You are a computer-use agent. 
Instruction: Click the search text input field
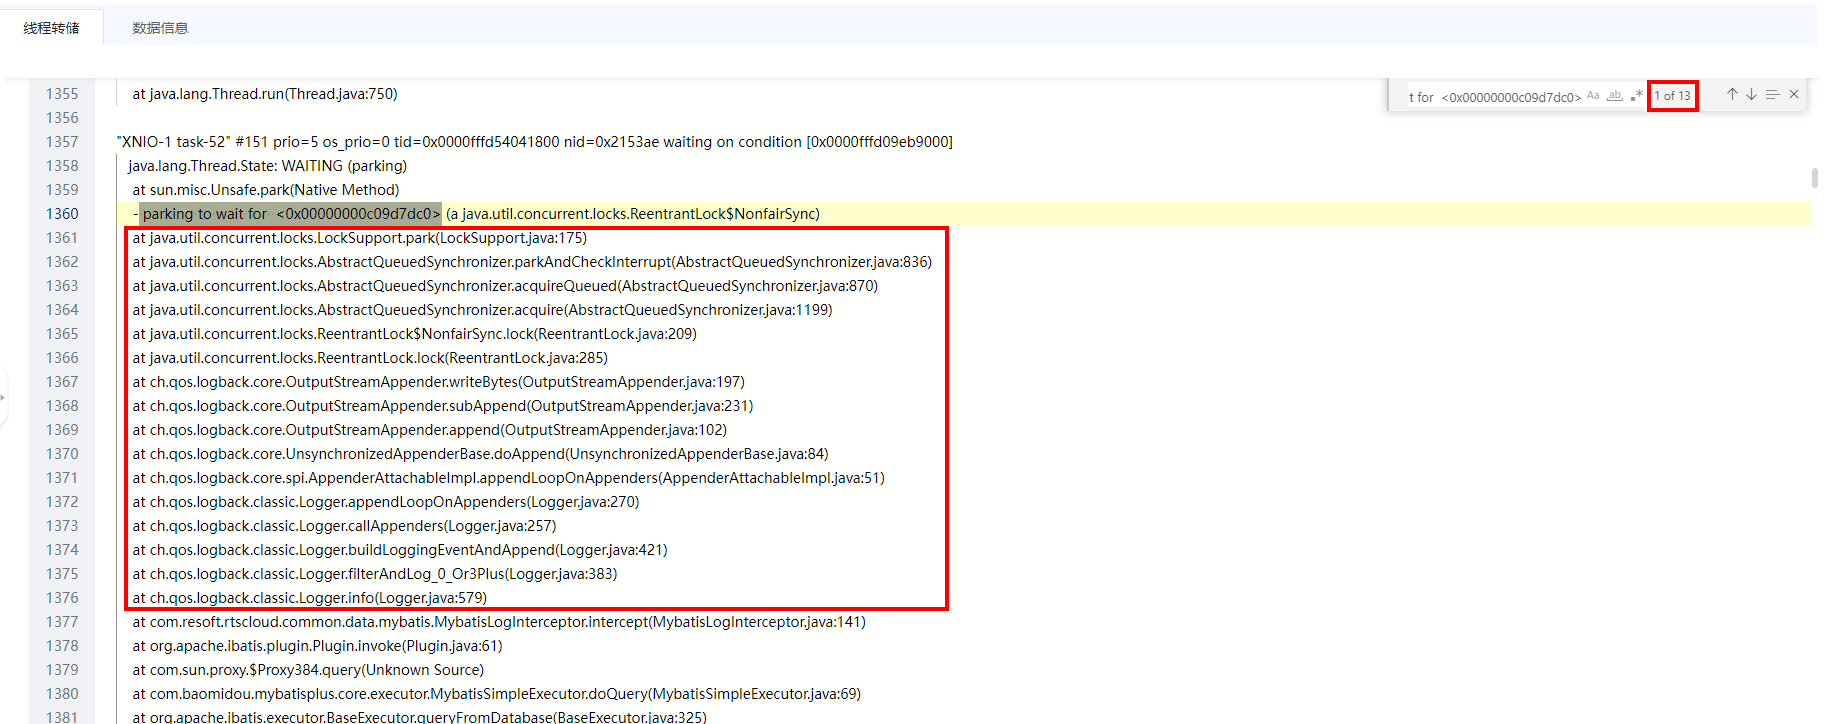[1494, 97]
